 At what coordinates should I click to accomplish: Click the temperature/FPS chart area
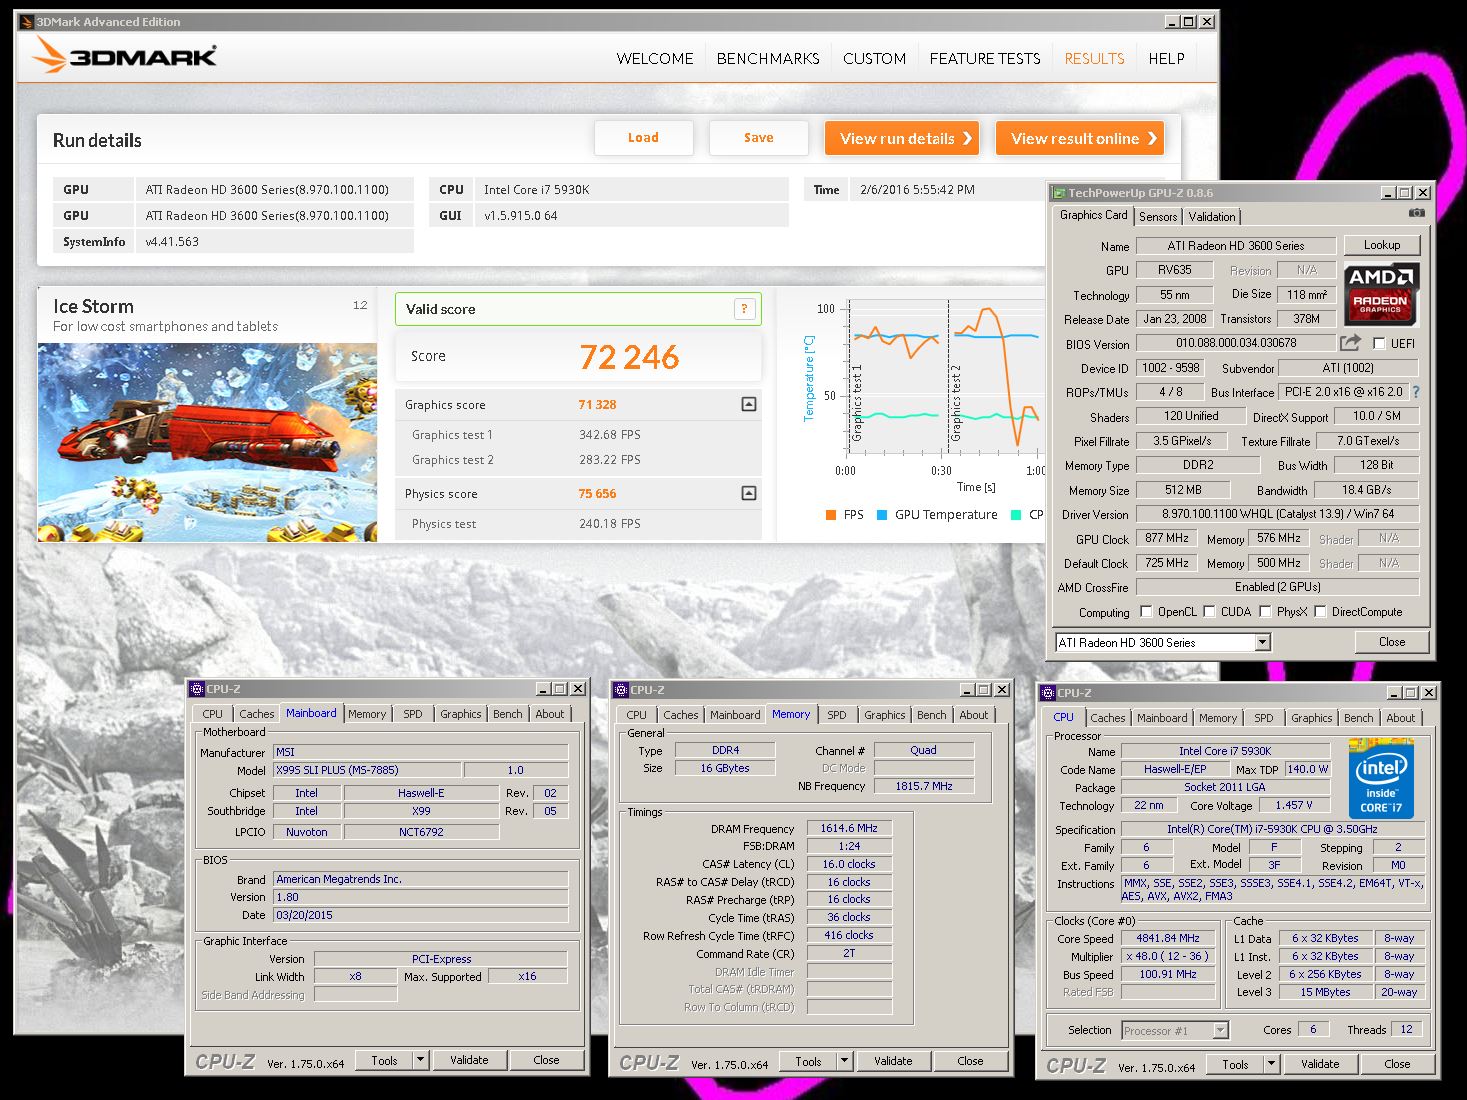942,380
